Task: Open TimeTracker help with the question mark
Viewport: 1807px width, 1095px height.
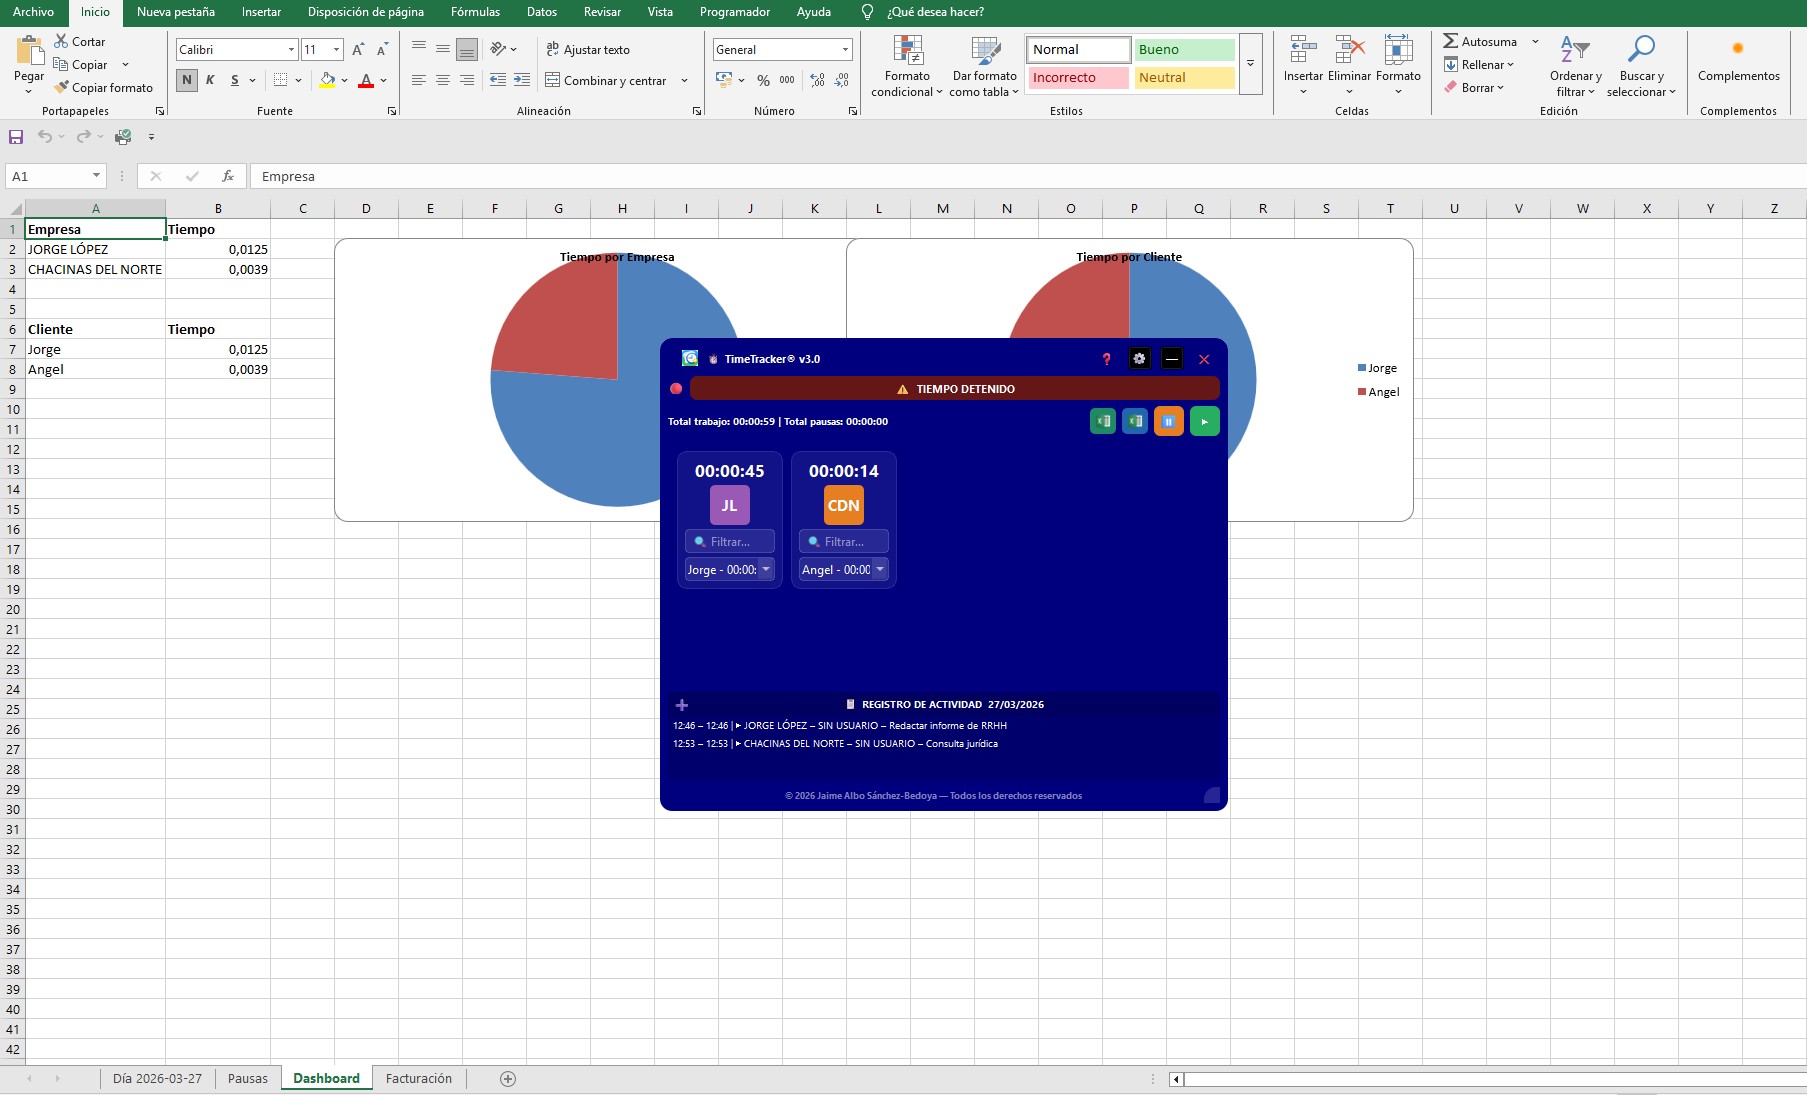Action: click(x=1105, y=359)
